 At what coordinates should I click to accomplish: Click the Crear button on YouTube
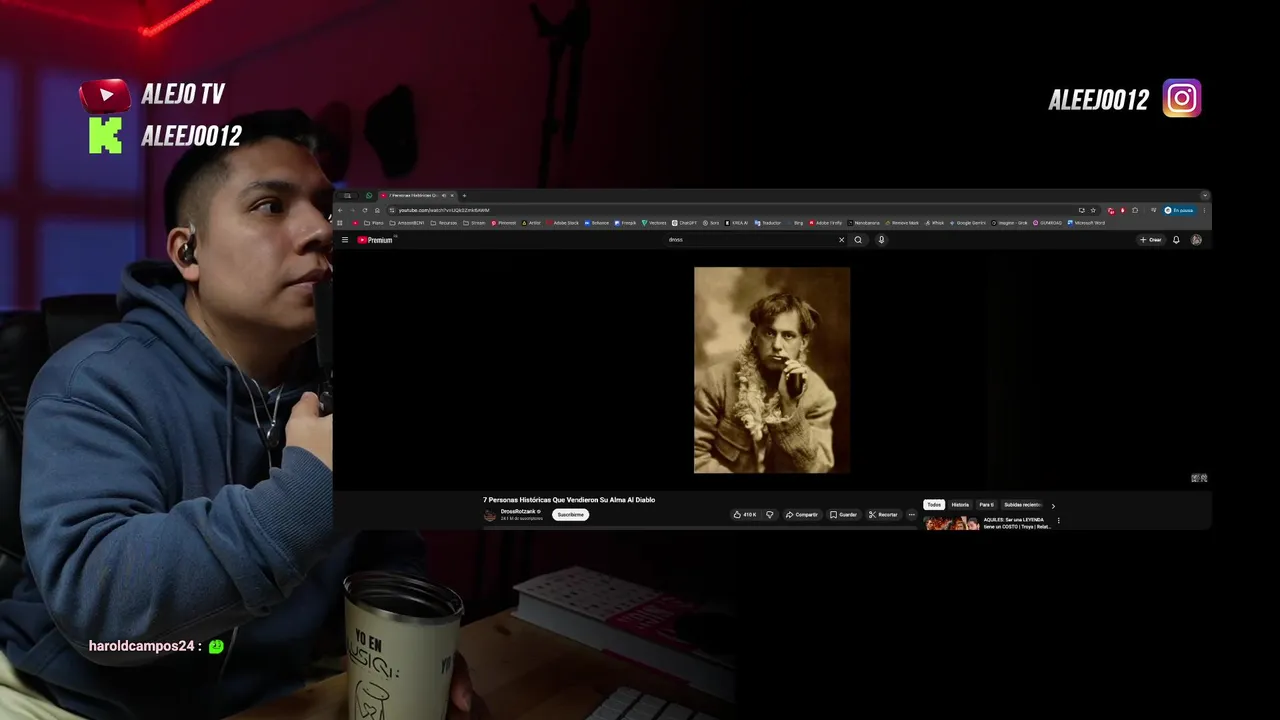1151,240
